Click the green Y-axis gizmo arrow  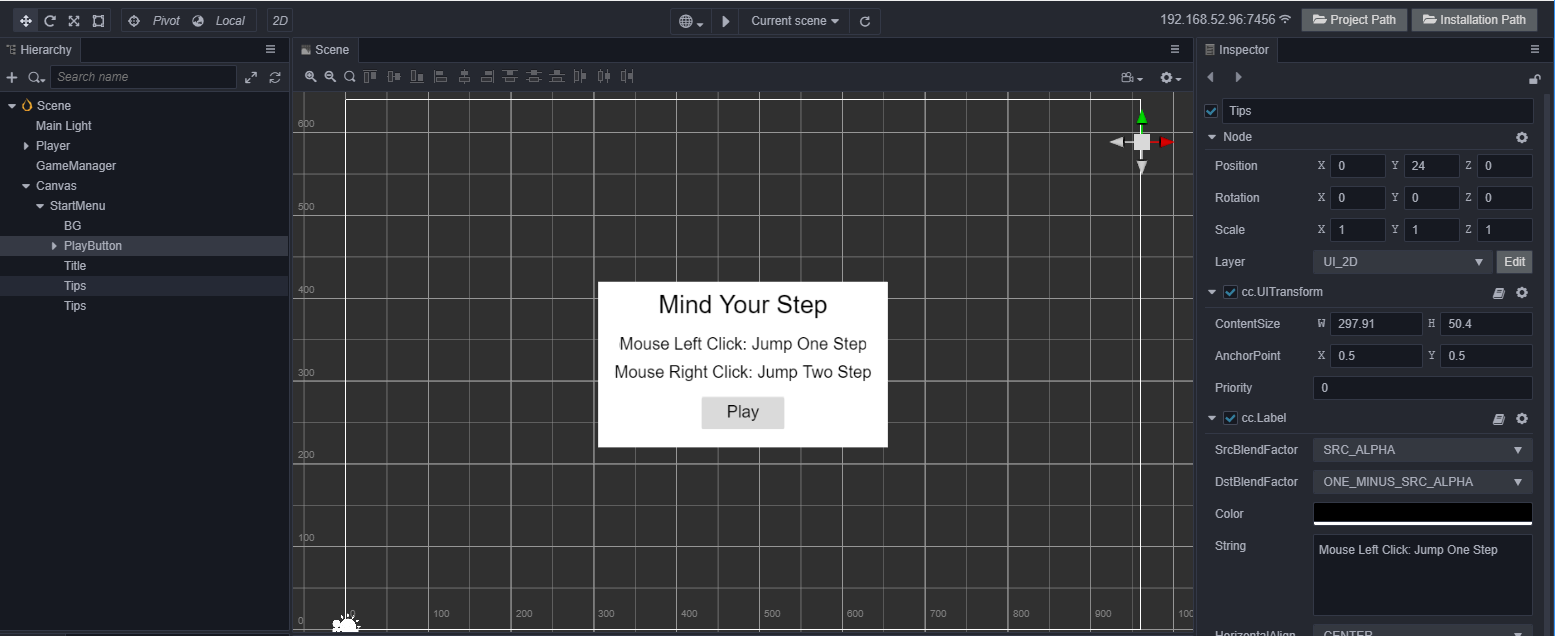click(1141, 115)
